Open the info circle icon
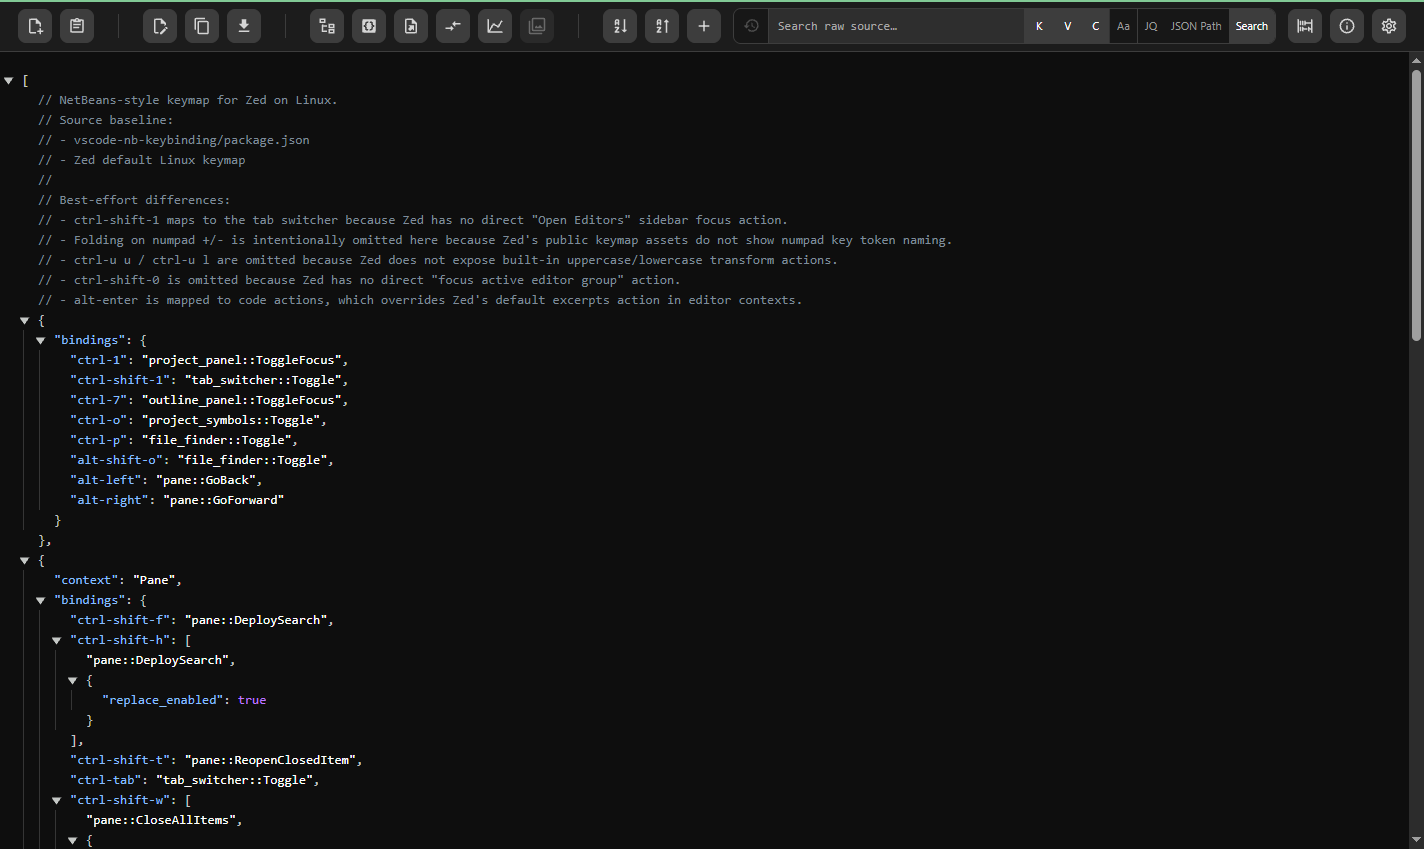Viewport: 1424px width, 849px height. coord(1347,27)
